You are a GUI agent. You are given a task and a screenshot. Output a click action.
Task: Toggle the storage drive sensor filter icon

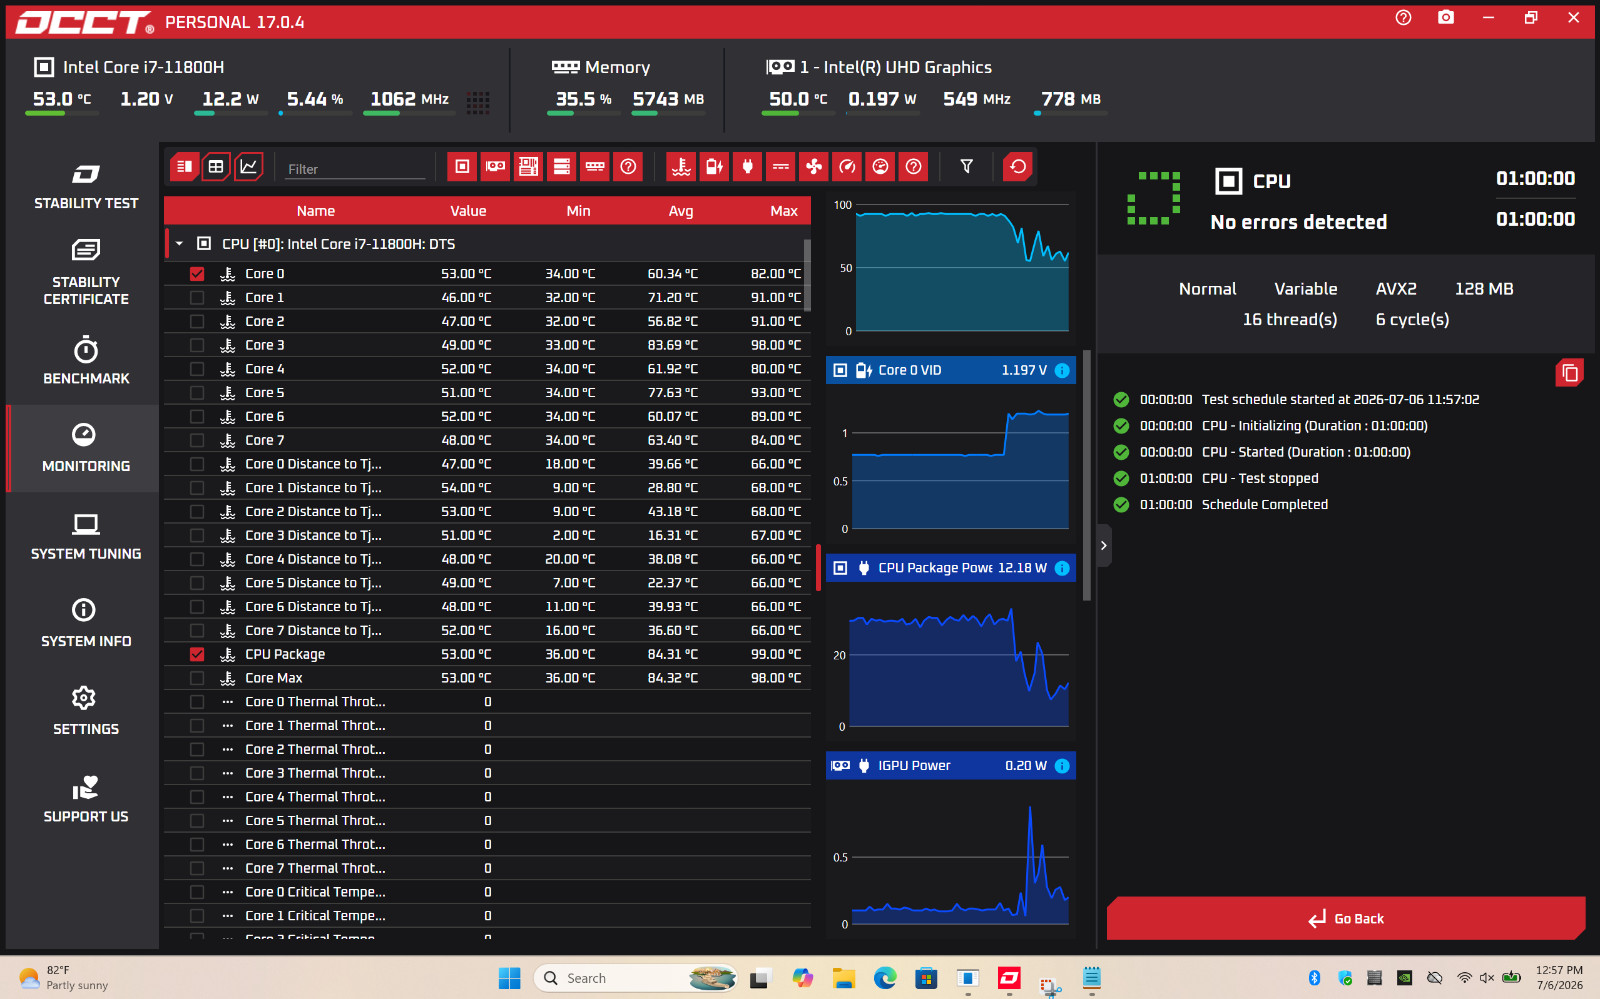562,167
